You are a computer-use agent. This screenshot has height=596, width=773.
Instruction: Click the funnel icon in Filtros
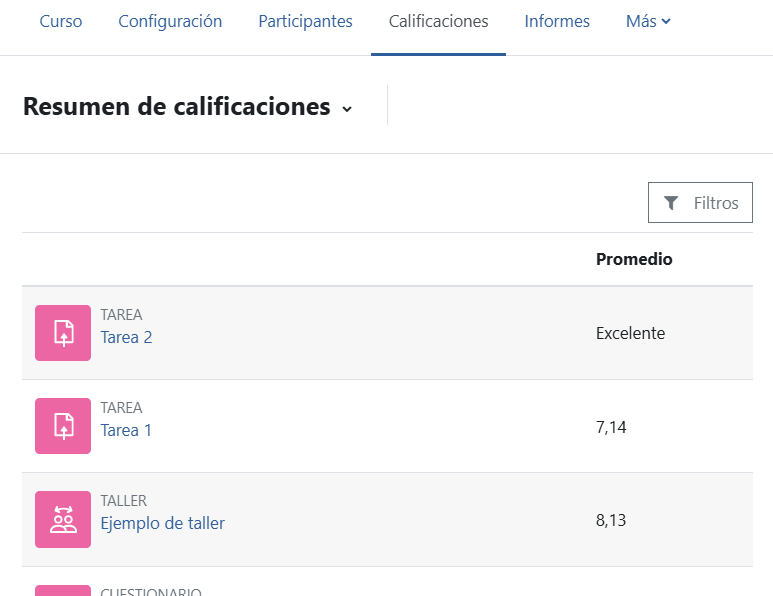[670, 203]
